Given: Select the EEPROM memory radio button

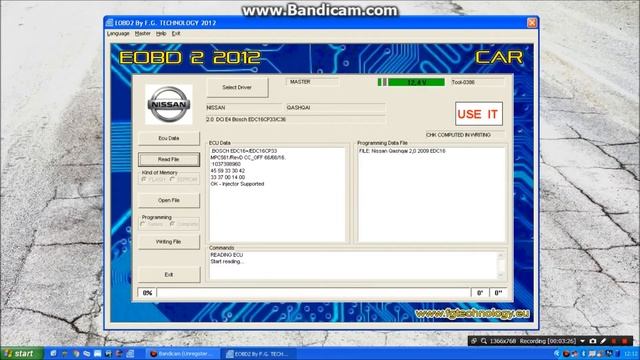Looking at the screenshot, I should [x=172, y=180].
